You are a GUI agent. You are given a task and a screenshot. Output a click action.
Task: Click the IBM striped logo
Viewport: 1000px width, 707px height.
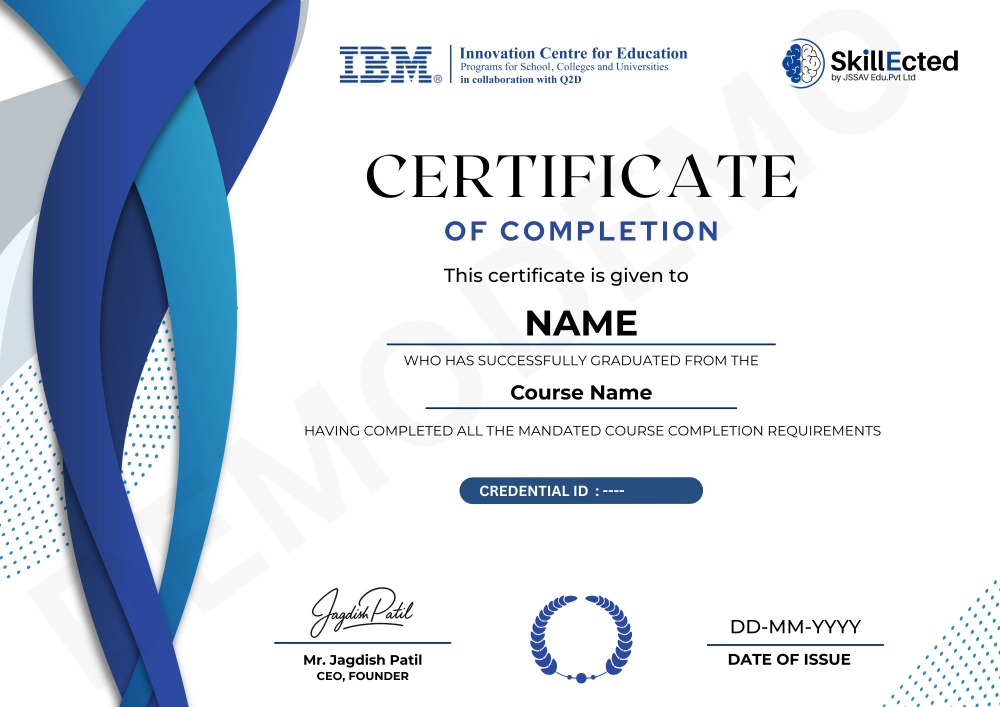[390, 64]
